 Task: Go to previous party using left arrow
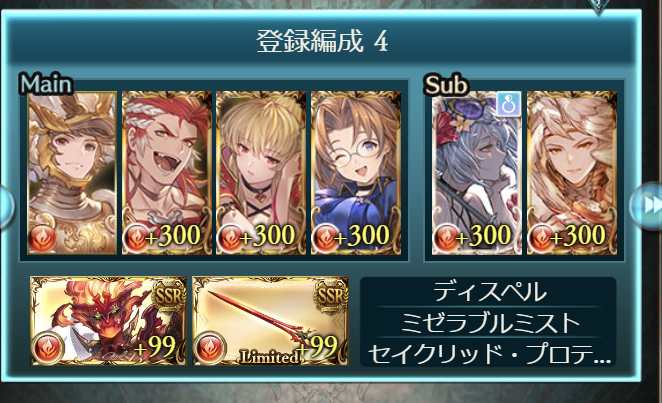(x=6, y=207)
